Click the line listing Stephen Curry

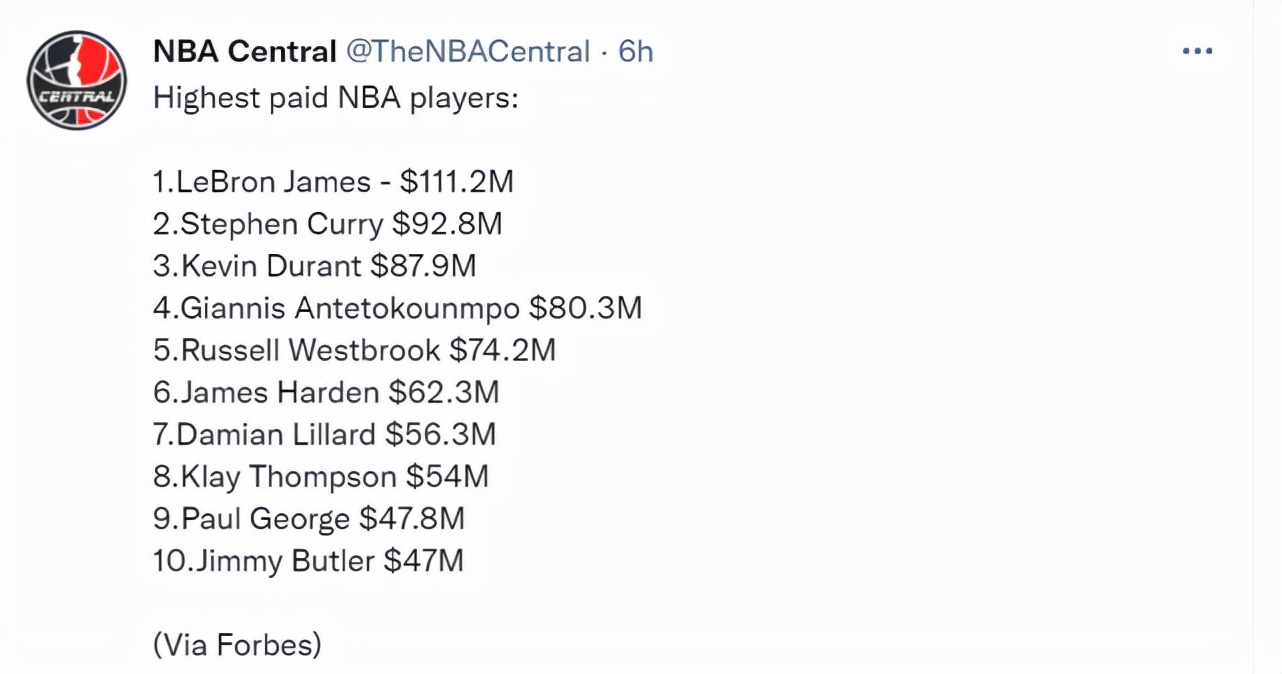pyautogui.click(x=327, y=223)
